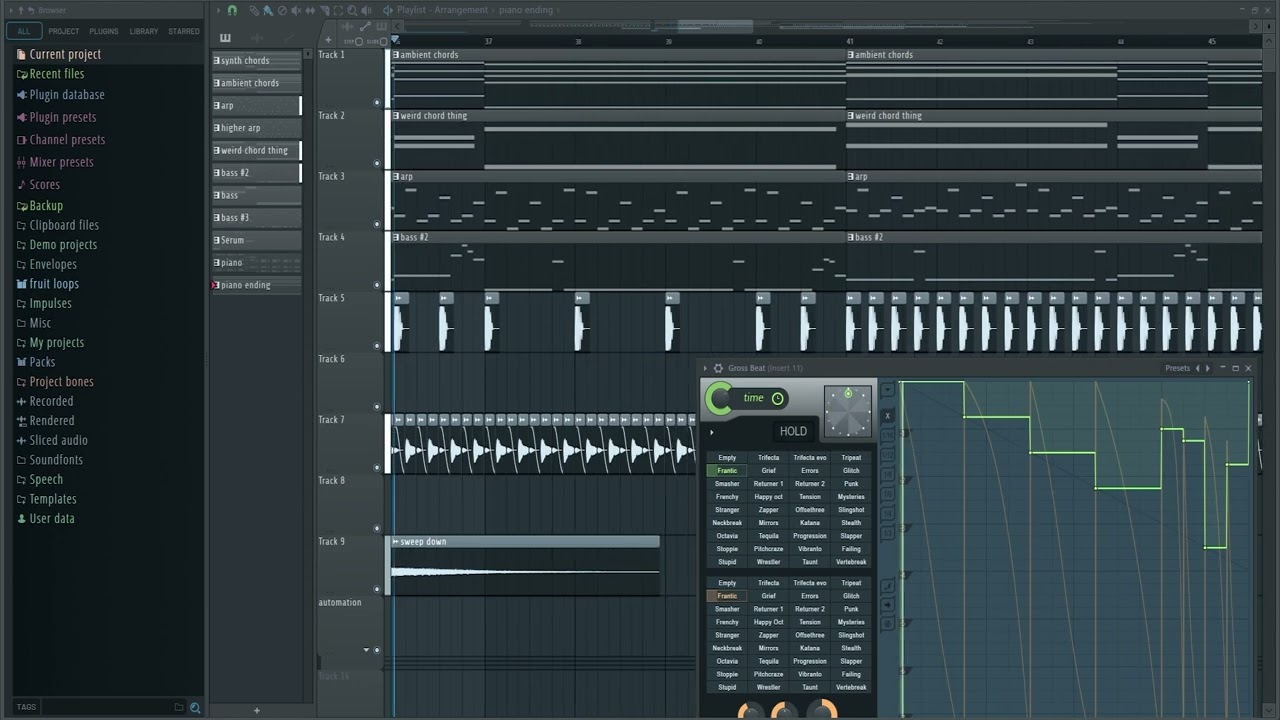
Task: Select the Slip tool in playlist toolbar
Action: 310,10
